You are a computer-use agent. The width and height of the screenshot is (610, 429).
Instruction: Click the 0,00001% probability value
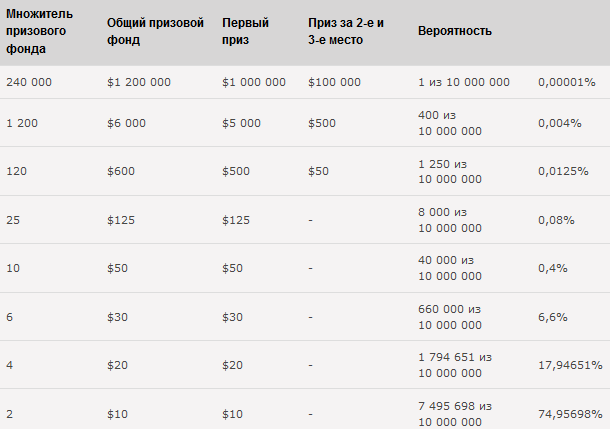[566, 82]
